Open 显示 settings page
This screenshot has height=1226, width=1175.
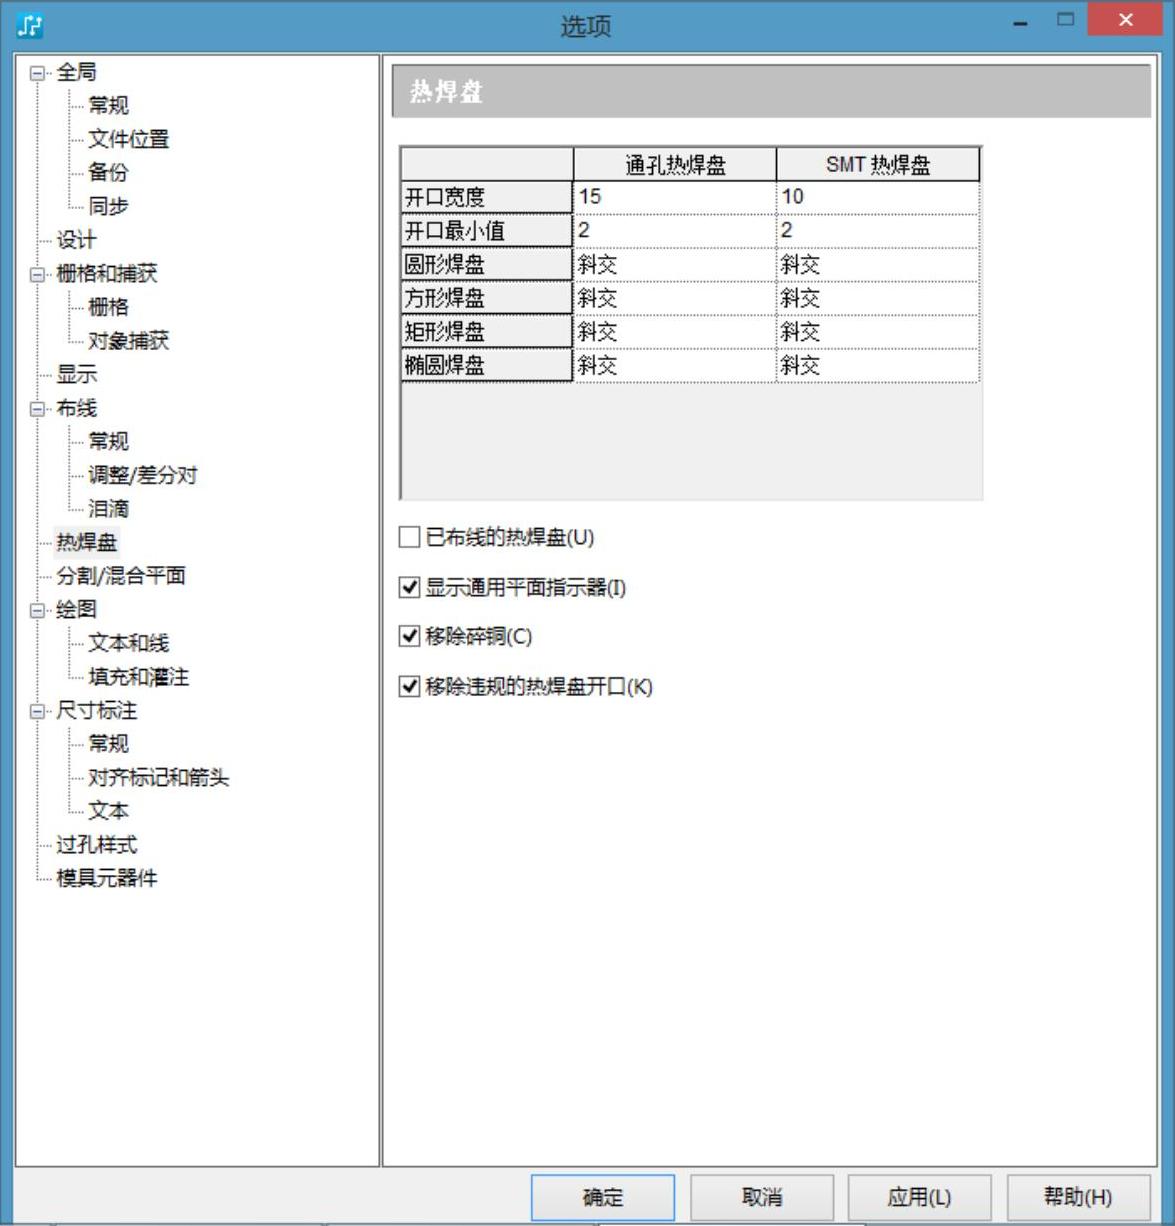76,374
